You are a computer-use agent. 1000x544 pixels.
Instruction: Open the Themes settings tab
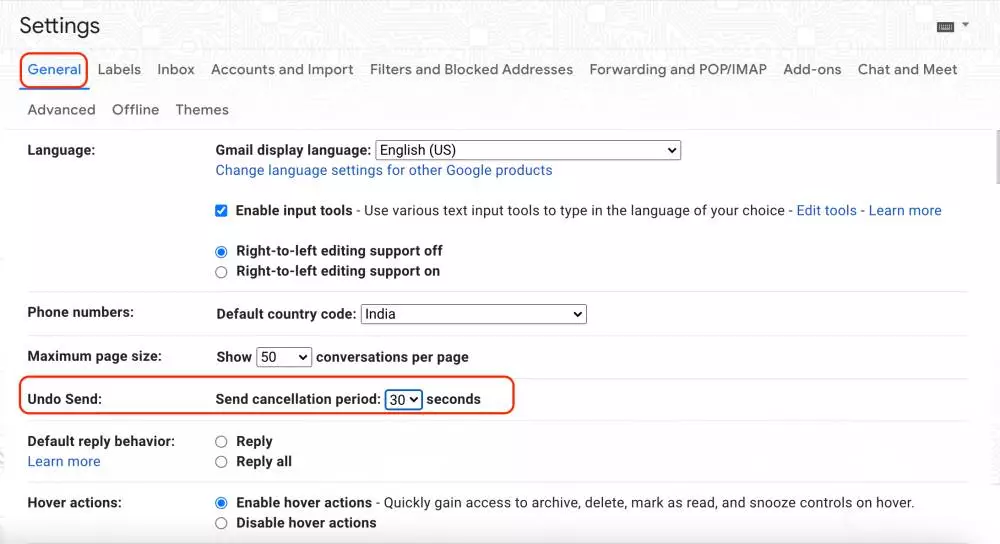click(x=202, y=110)
